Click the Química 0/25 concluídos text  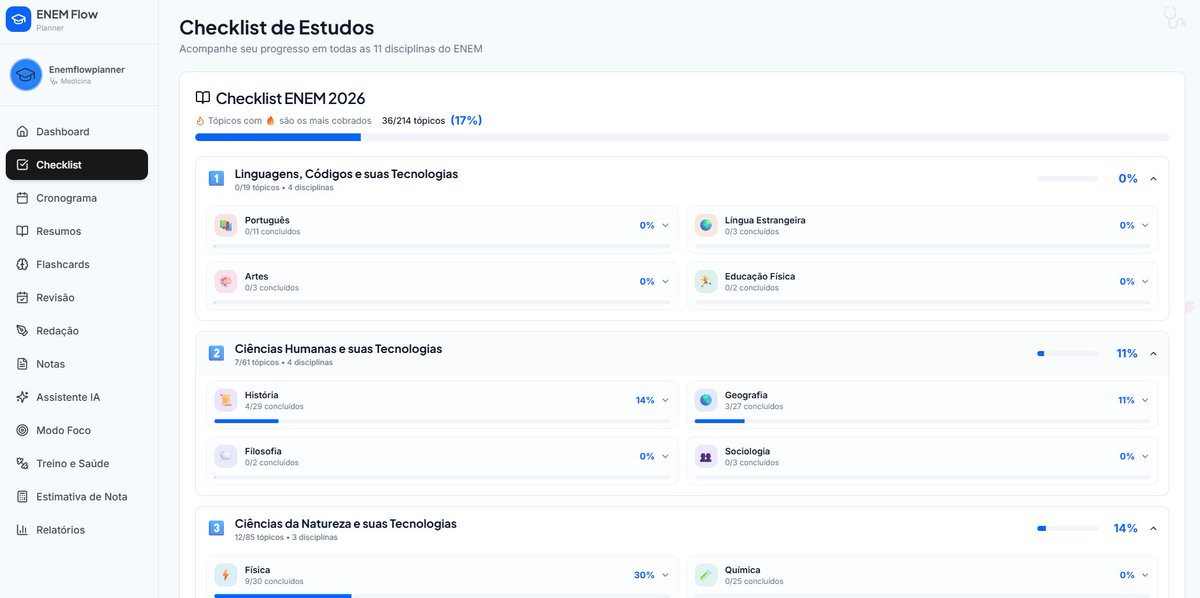point(754,582)
